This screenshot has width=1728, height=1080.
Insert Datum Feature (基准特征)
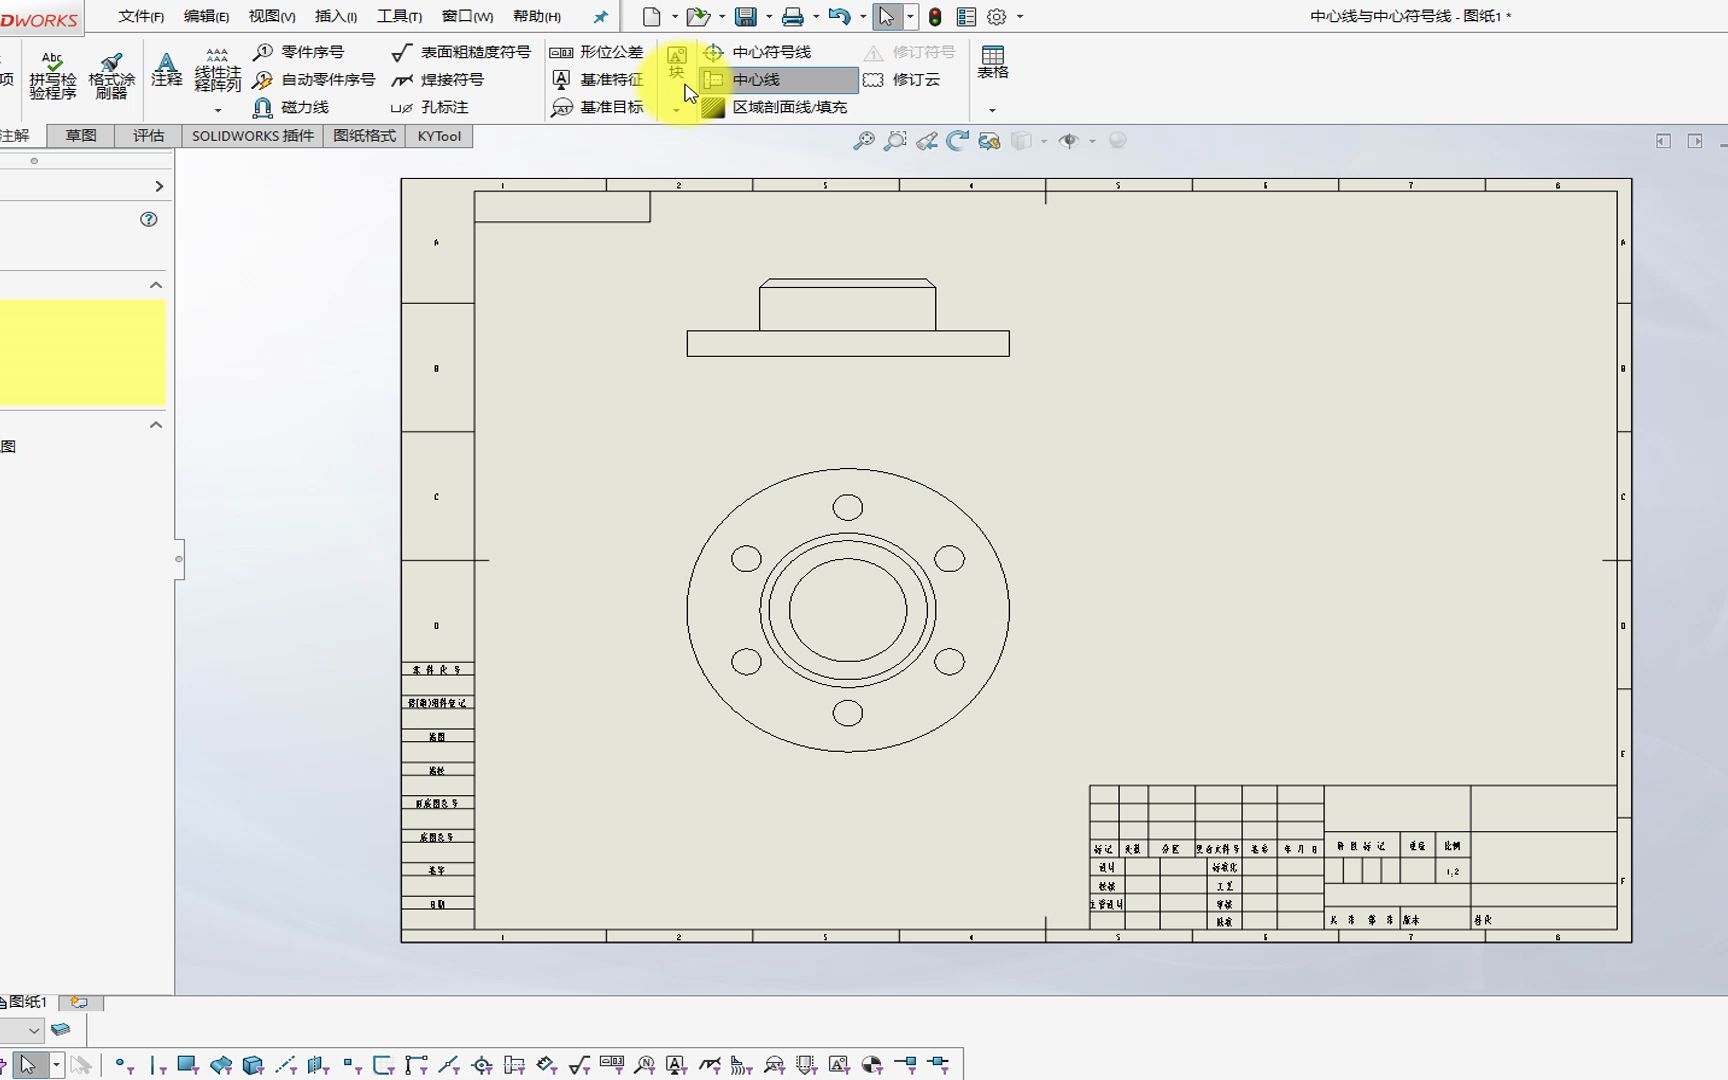[597, 80]
